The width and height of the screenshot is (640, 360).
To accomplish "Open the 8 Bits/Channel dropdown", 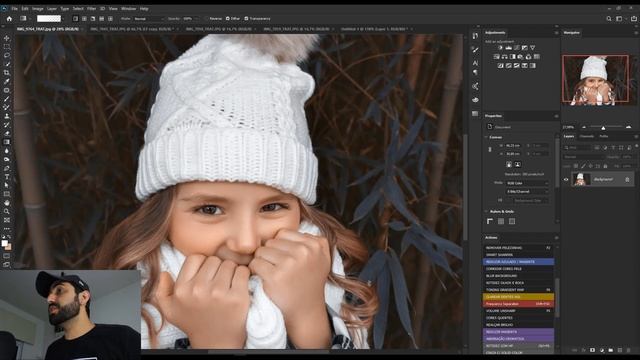I will pos(527,191).
